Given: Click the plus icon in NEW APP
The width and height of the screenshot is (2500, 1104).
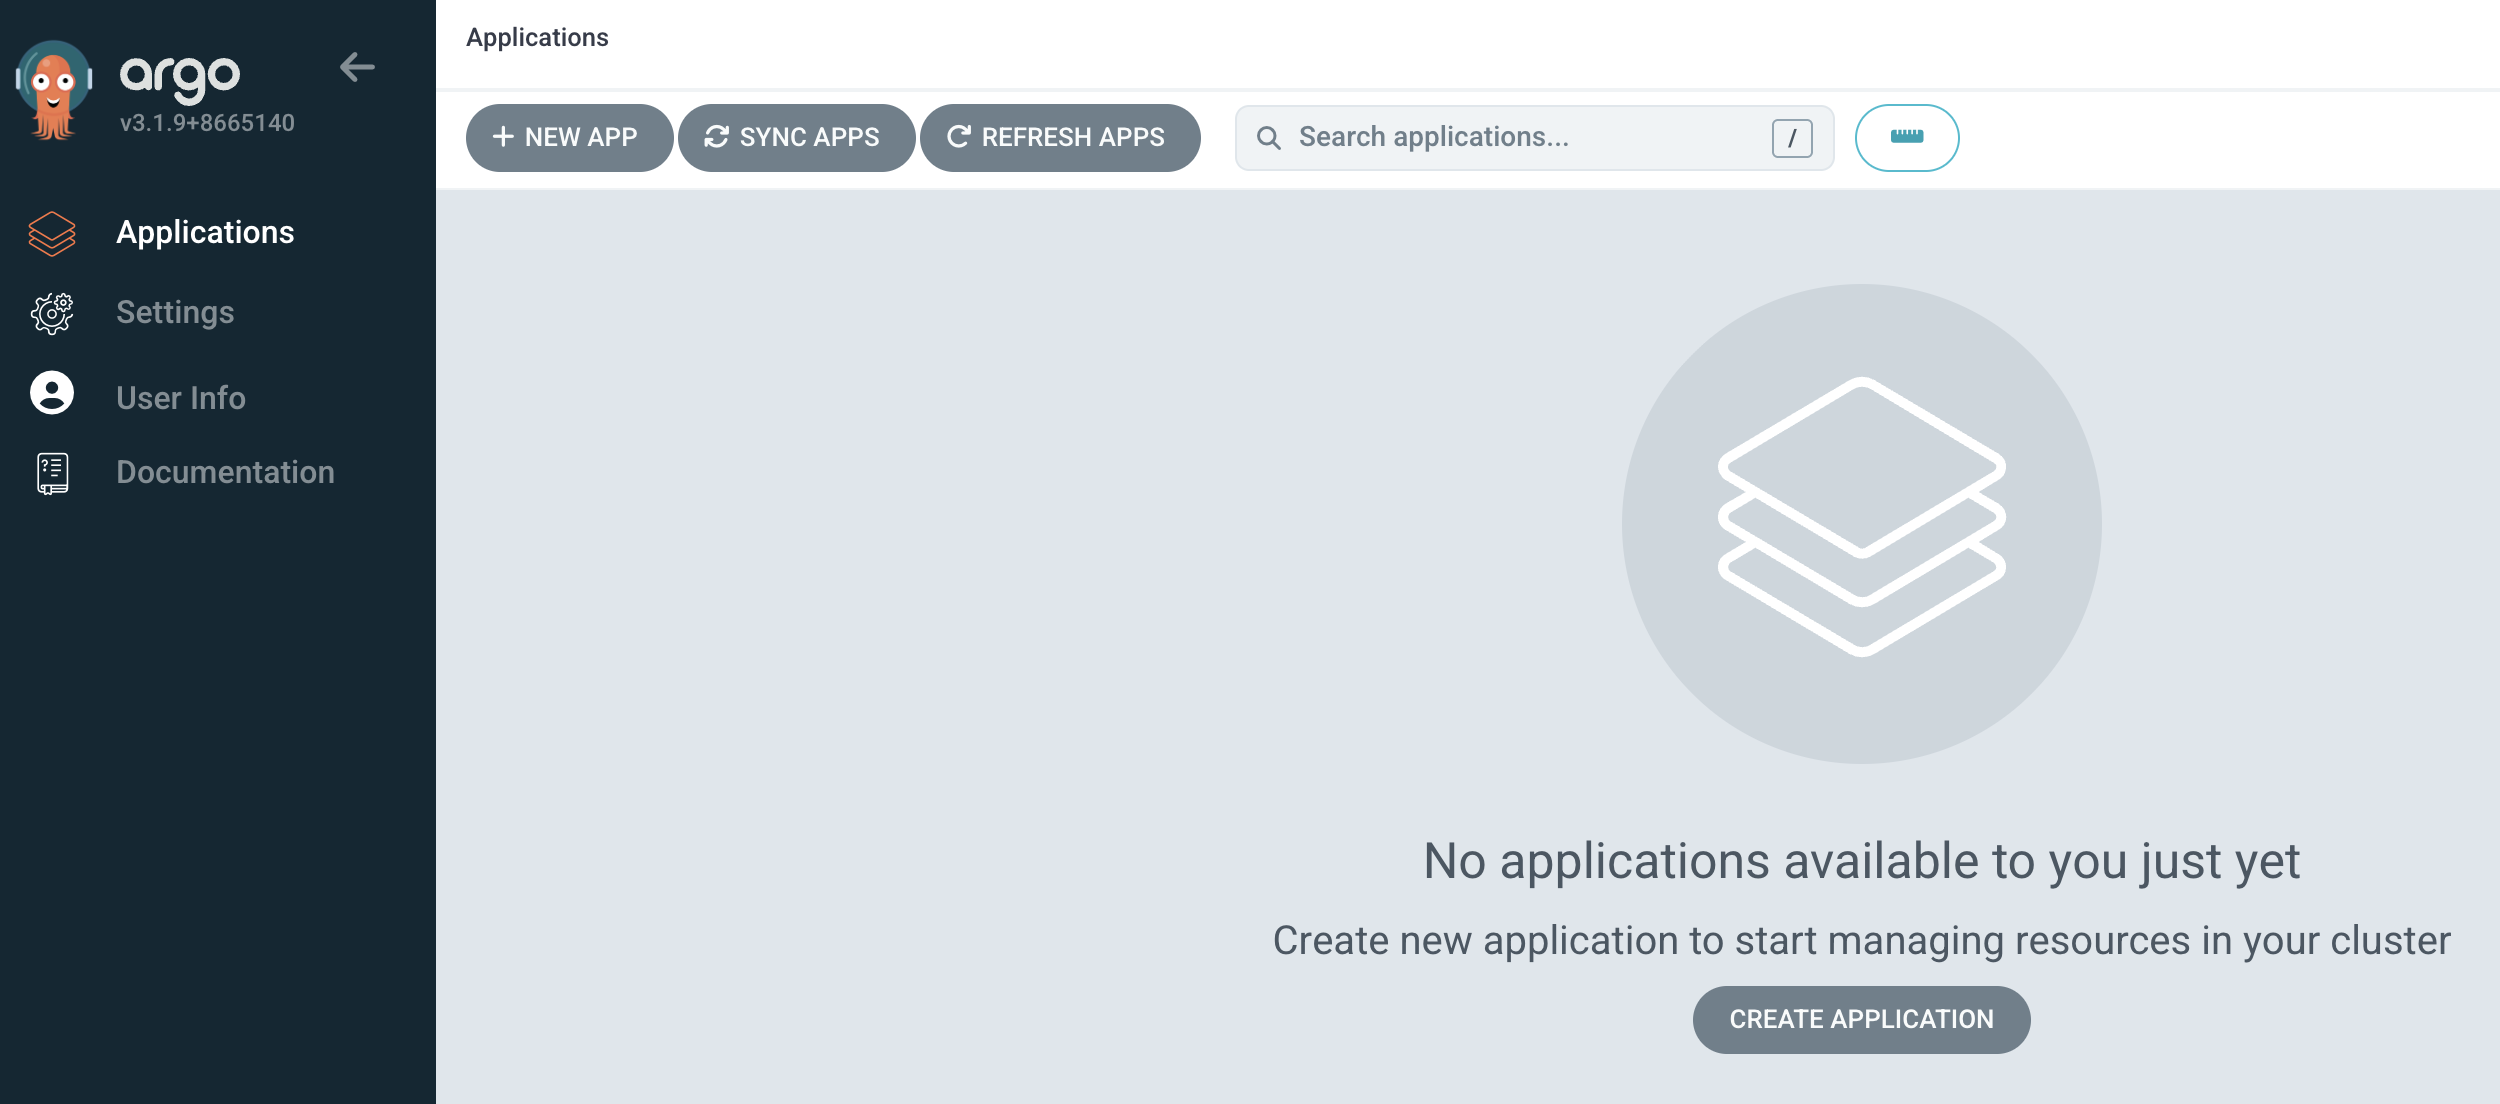Looking at the screenshot, I should pyautogui.click(x=503, y=137).
